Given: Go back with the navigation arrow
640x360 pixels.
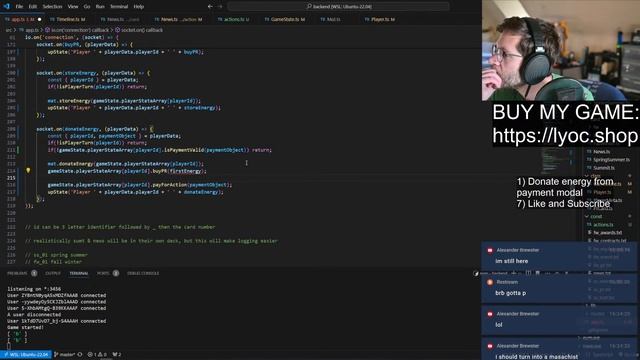Looking at the screenshot, I should click(x=210, y=7).
